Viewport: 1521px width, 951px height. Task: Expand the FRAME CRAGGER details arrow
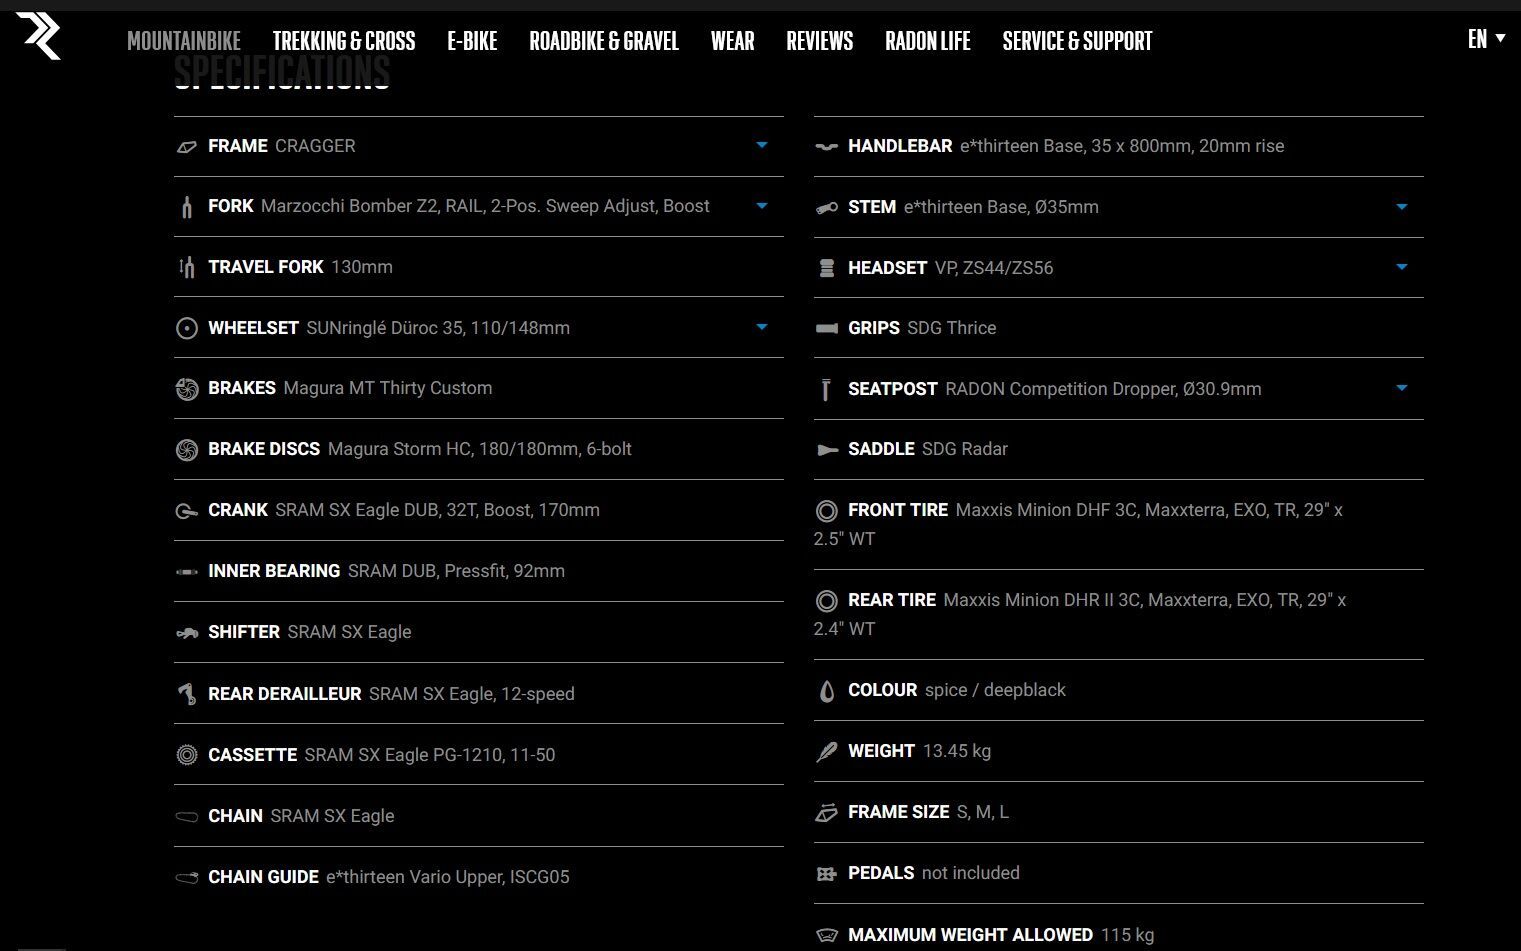click(762, 146)
